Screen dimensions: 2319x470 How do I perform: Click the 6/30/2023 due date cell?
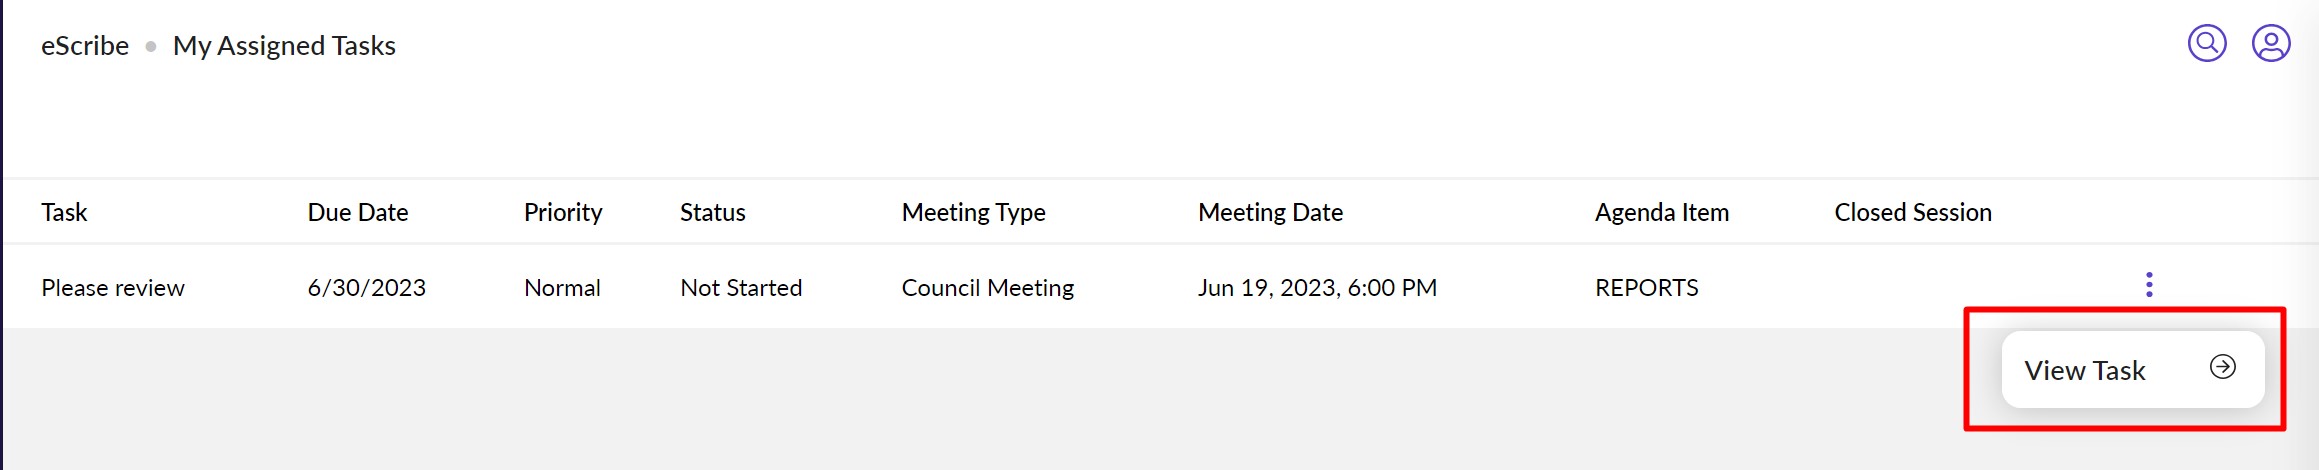click(x=366, y=288)
